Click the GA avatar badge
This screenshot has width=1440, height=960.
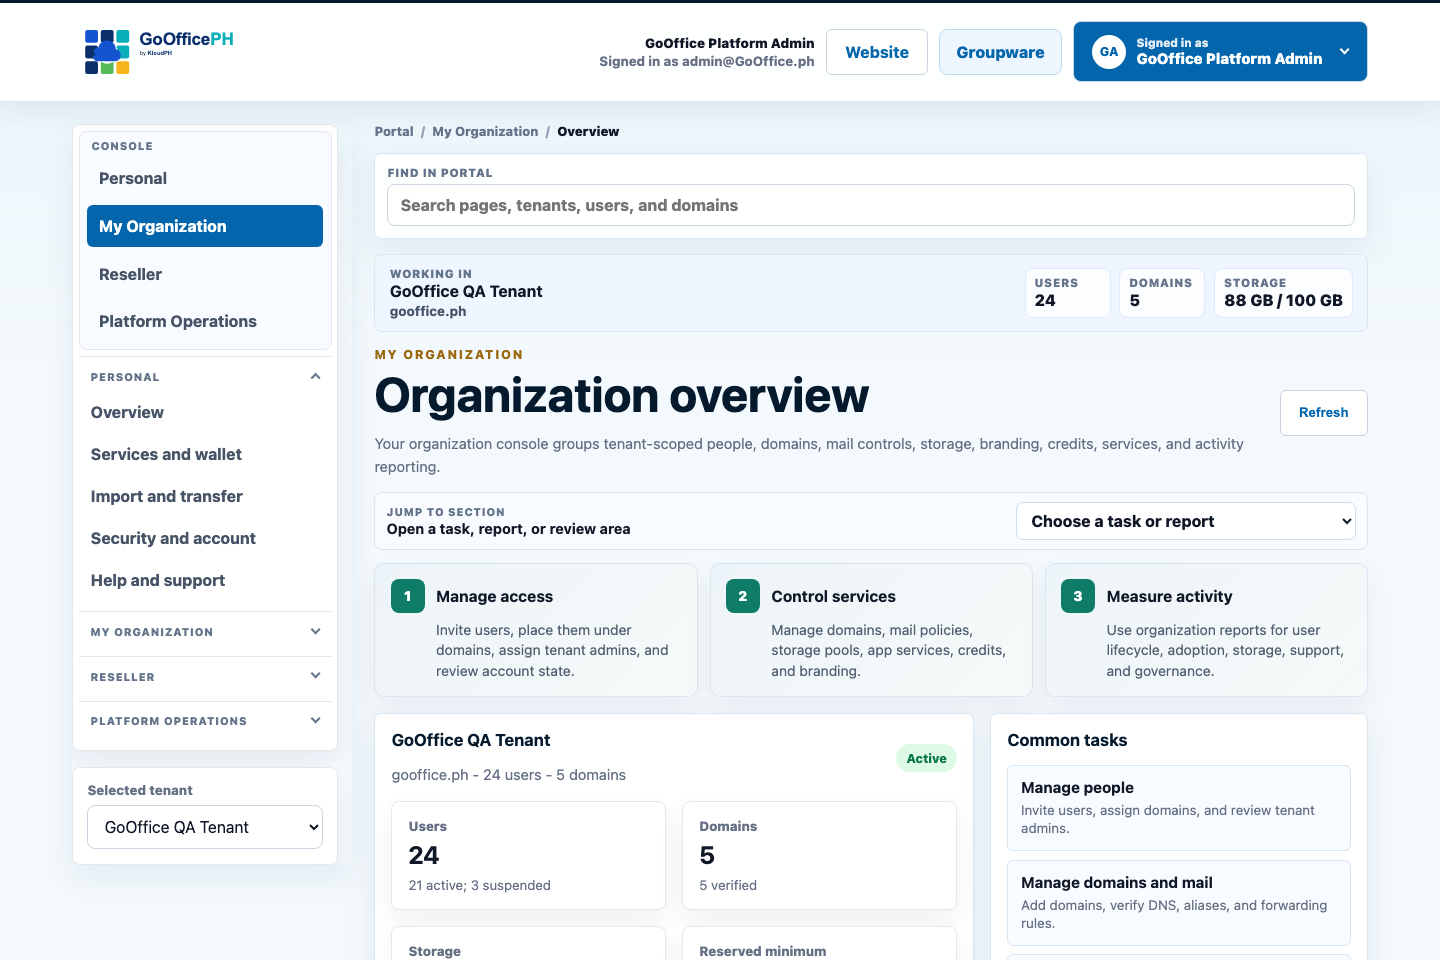[1109, 52]
